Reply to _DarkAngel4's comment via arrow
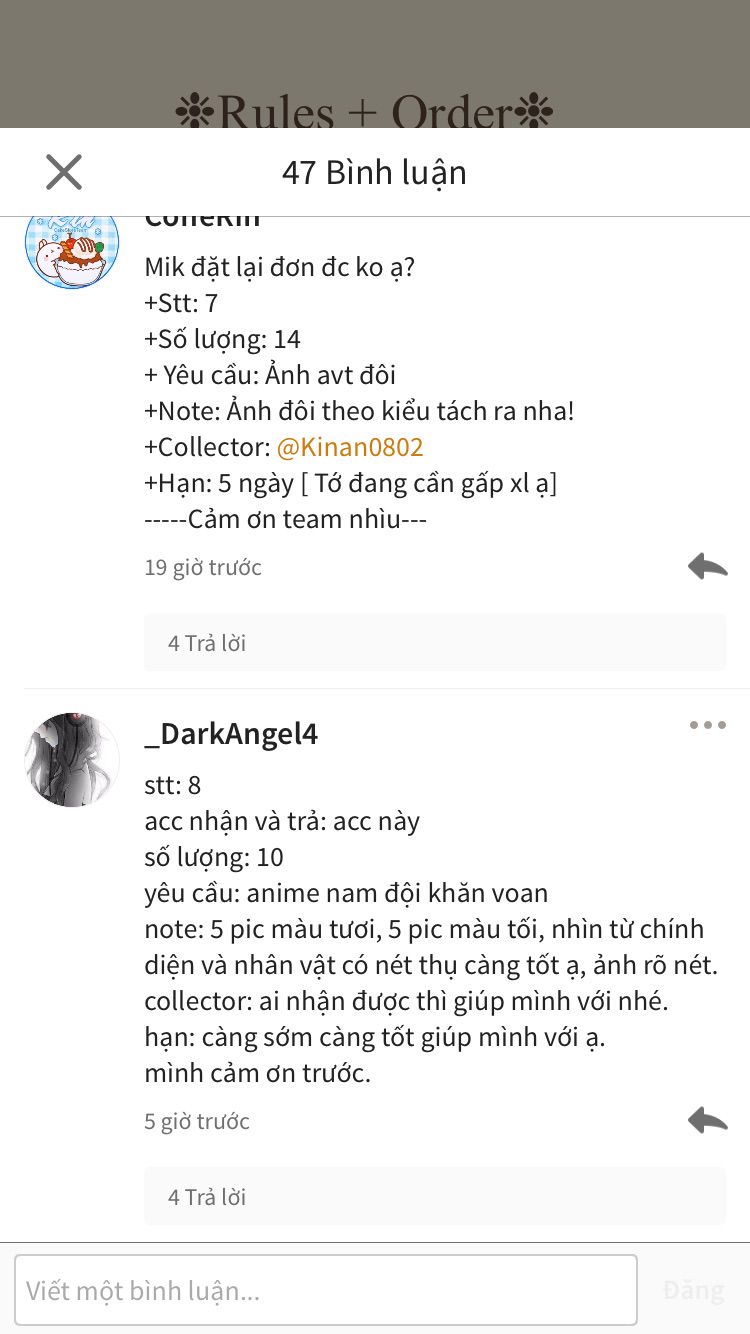This screenshot has height=1334, width=750. pyautogui.click(x=708, y=1121)
